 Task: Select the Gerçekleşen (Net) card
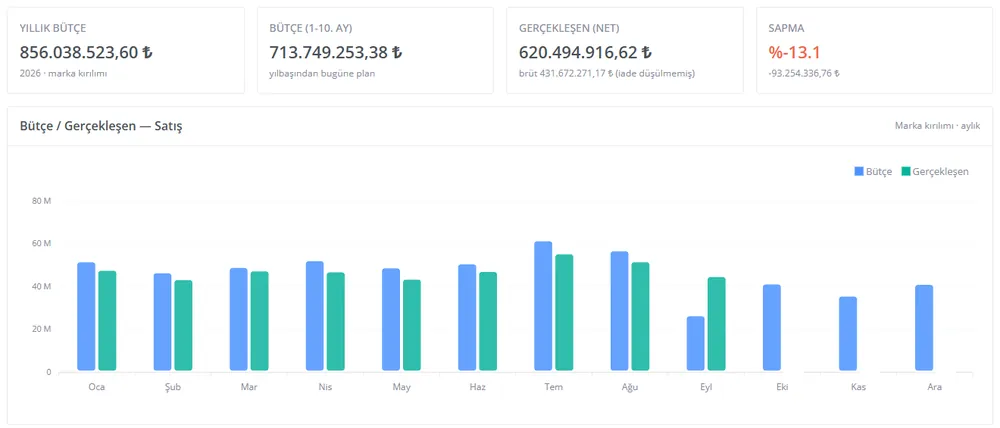click(x=625, y=50)
